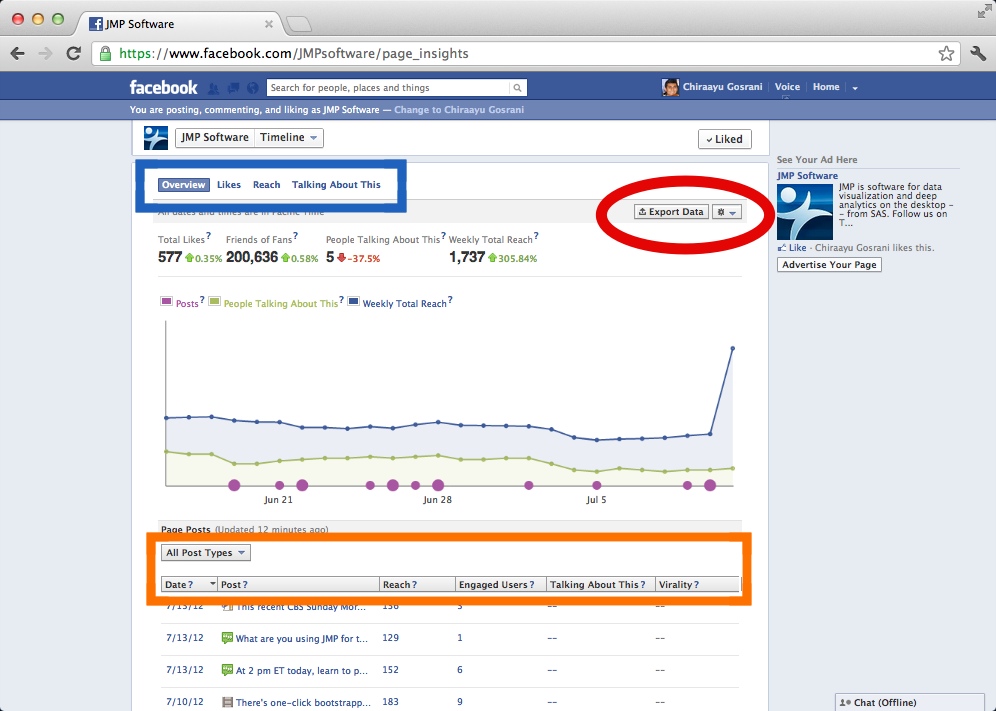Click Export Data button
Image resolution: width=996 pixels, height=711 pixels.
671,212
